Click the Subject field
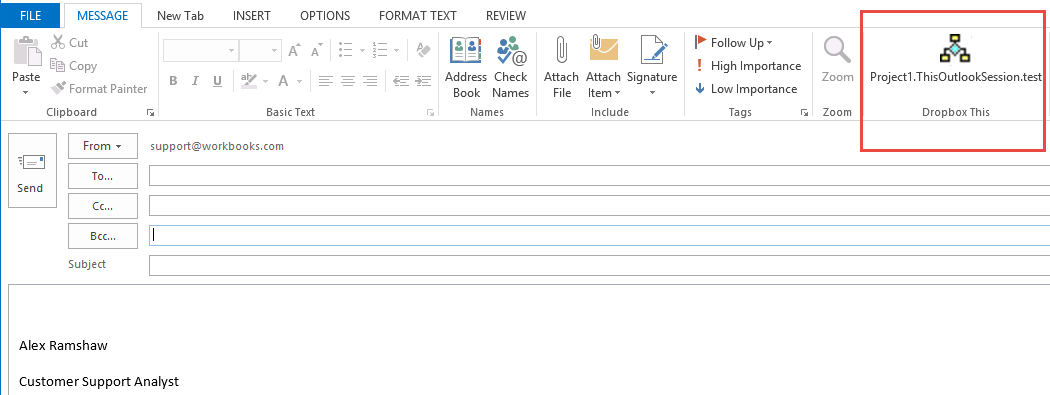 (599, 265)
